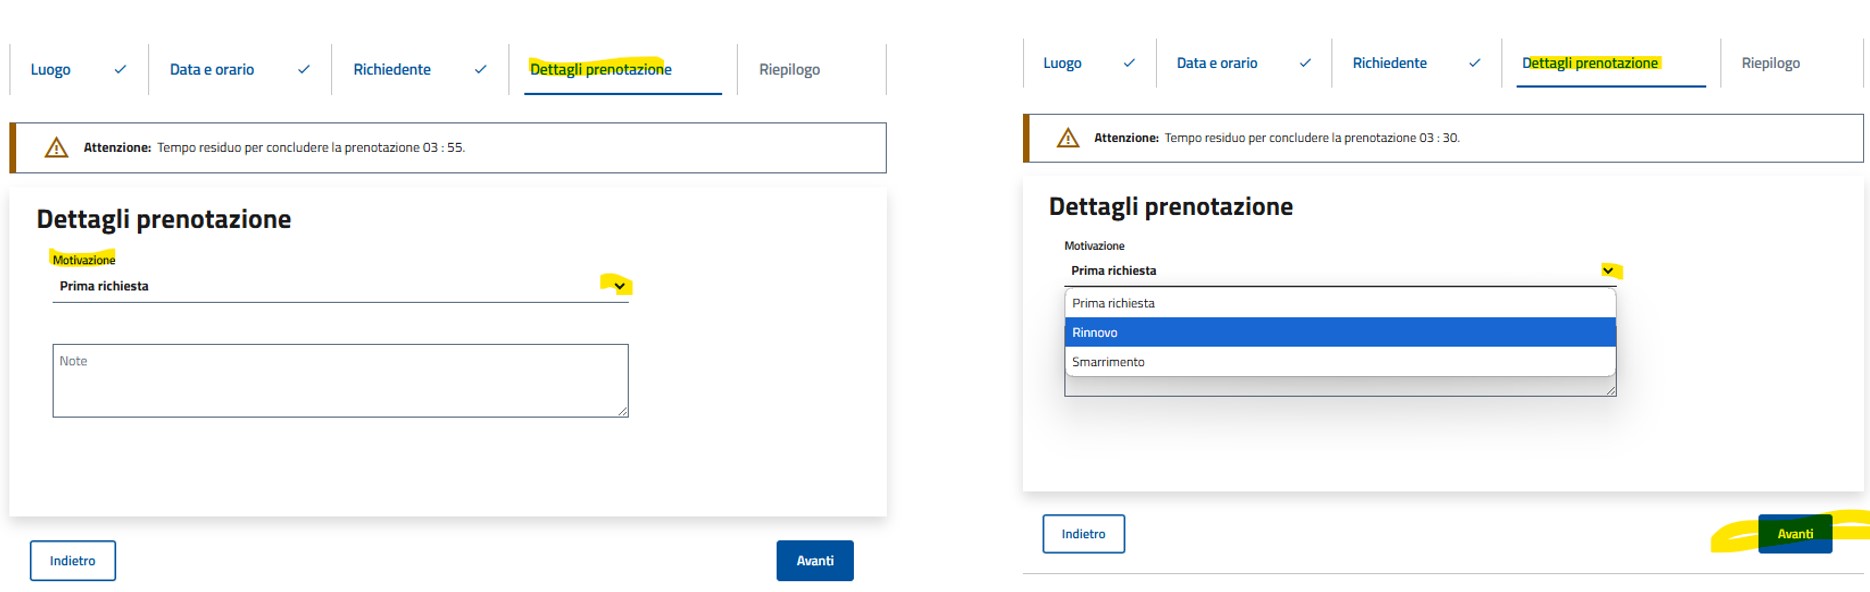Select Smarrimento in the open list
Viewport: 1870px width, 592px height.
tap(1340, 362)
